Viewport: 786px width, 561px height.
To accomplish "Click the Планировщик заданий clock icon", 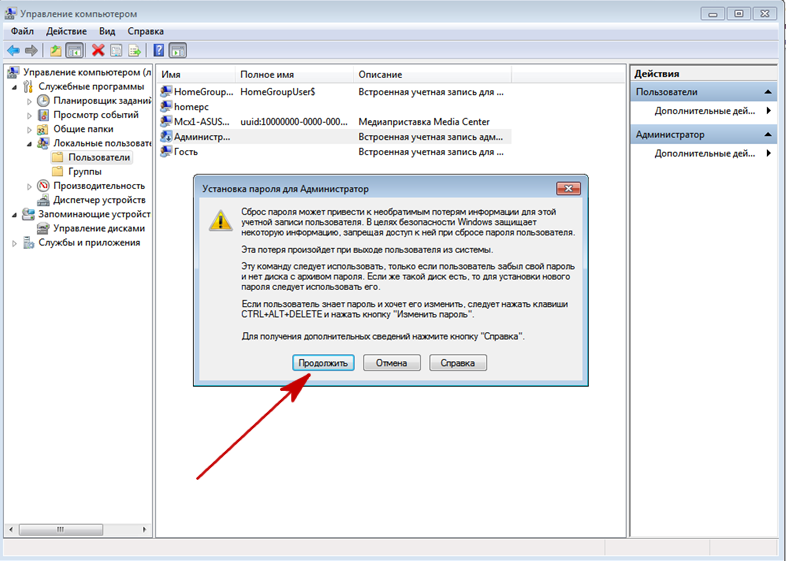I will click(44, 100).
